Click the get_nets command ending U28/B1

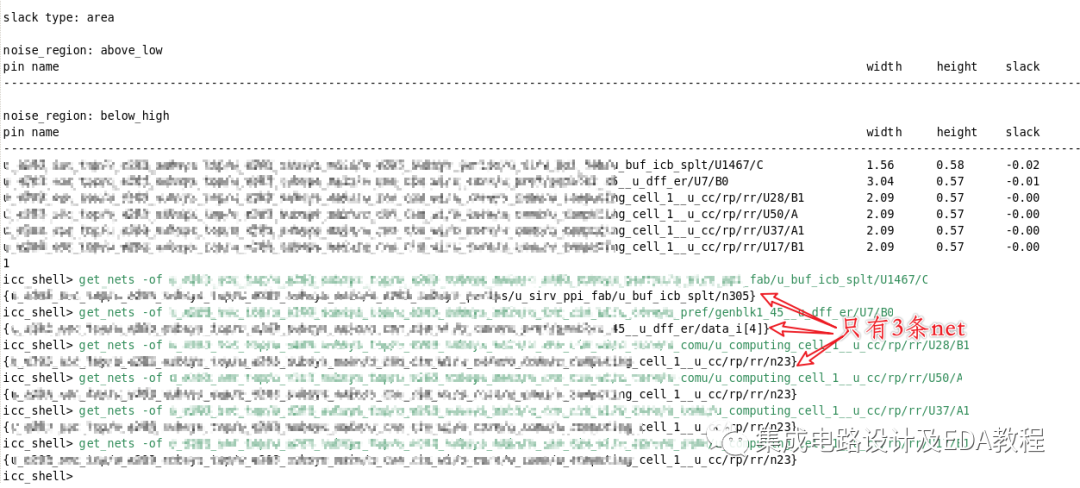click(524, 345)
